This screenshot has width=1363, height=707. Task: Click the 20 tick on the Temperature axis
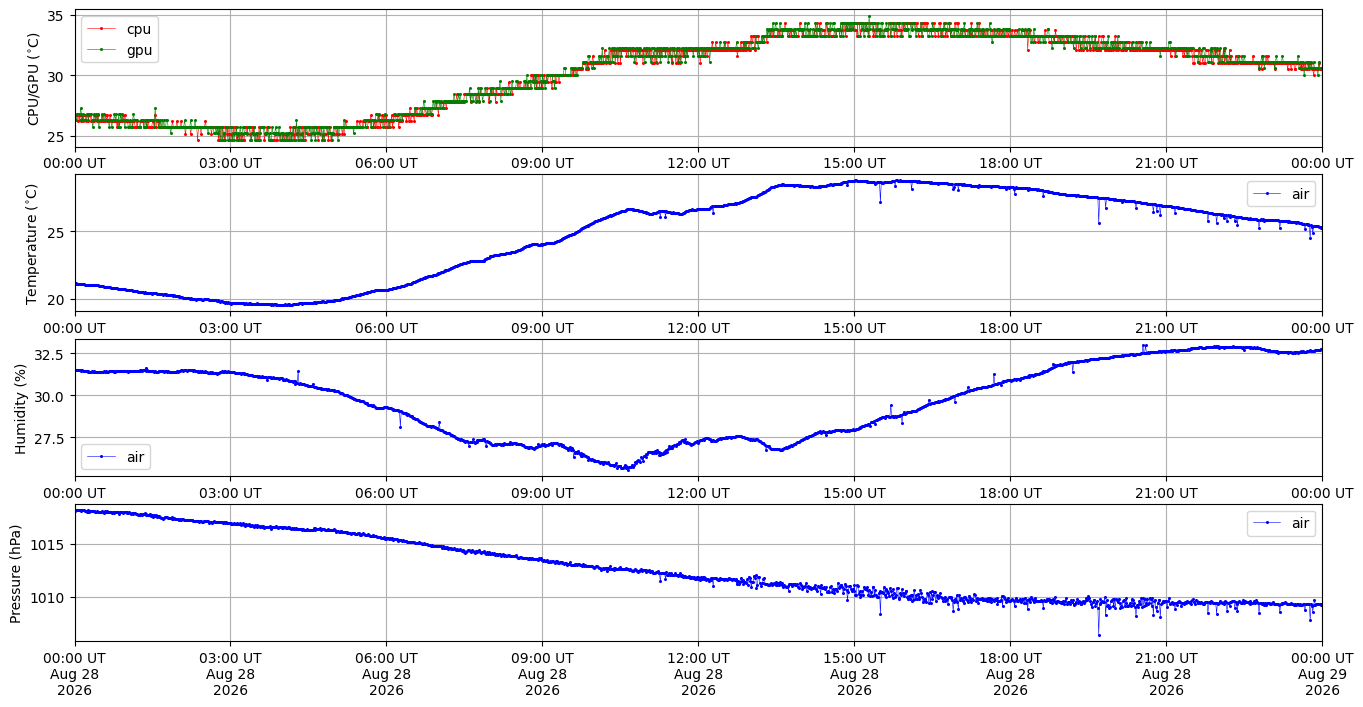point(57,299)
